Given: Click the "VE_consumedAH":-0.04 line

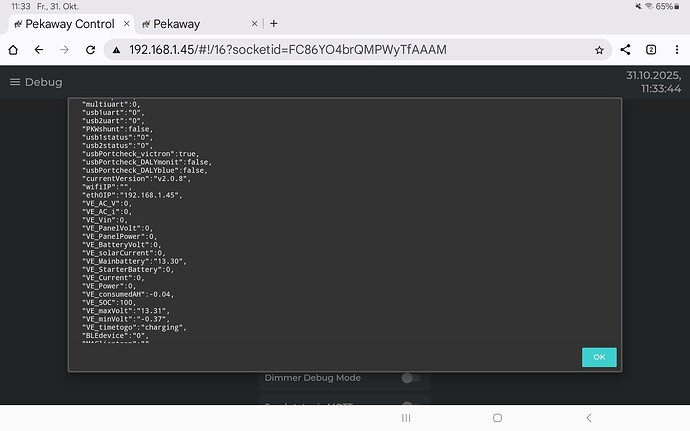Looking at the screenshot, I should (128, 295).
